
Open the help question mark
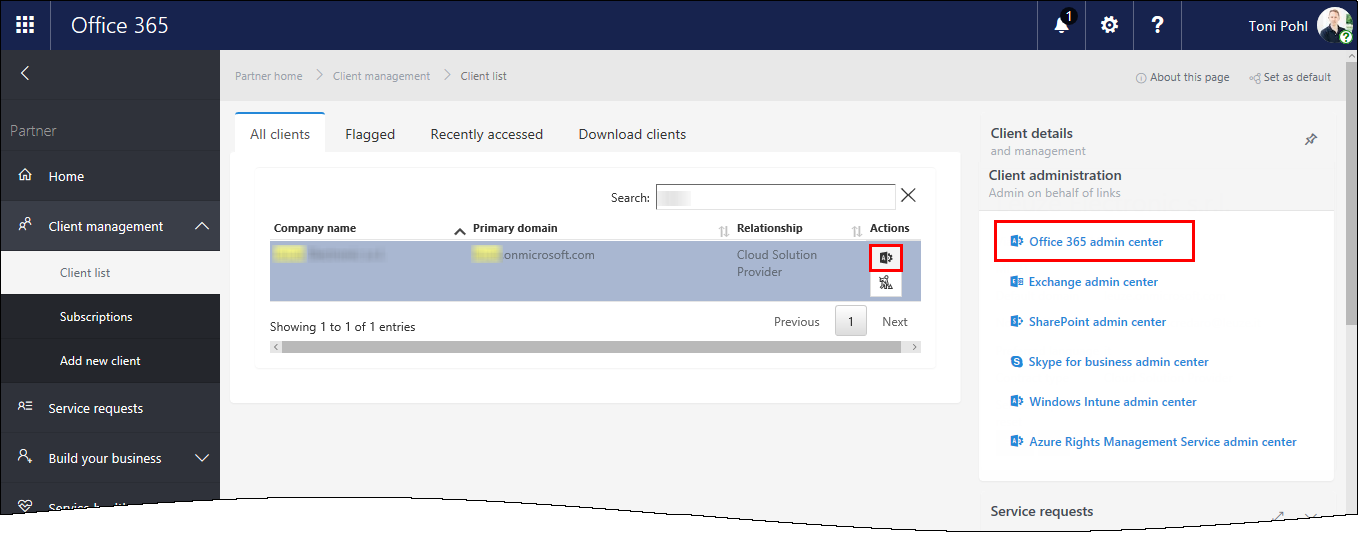point(1157,25)
